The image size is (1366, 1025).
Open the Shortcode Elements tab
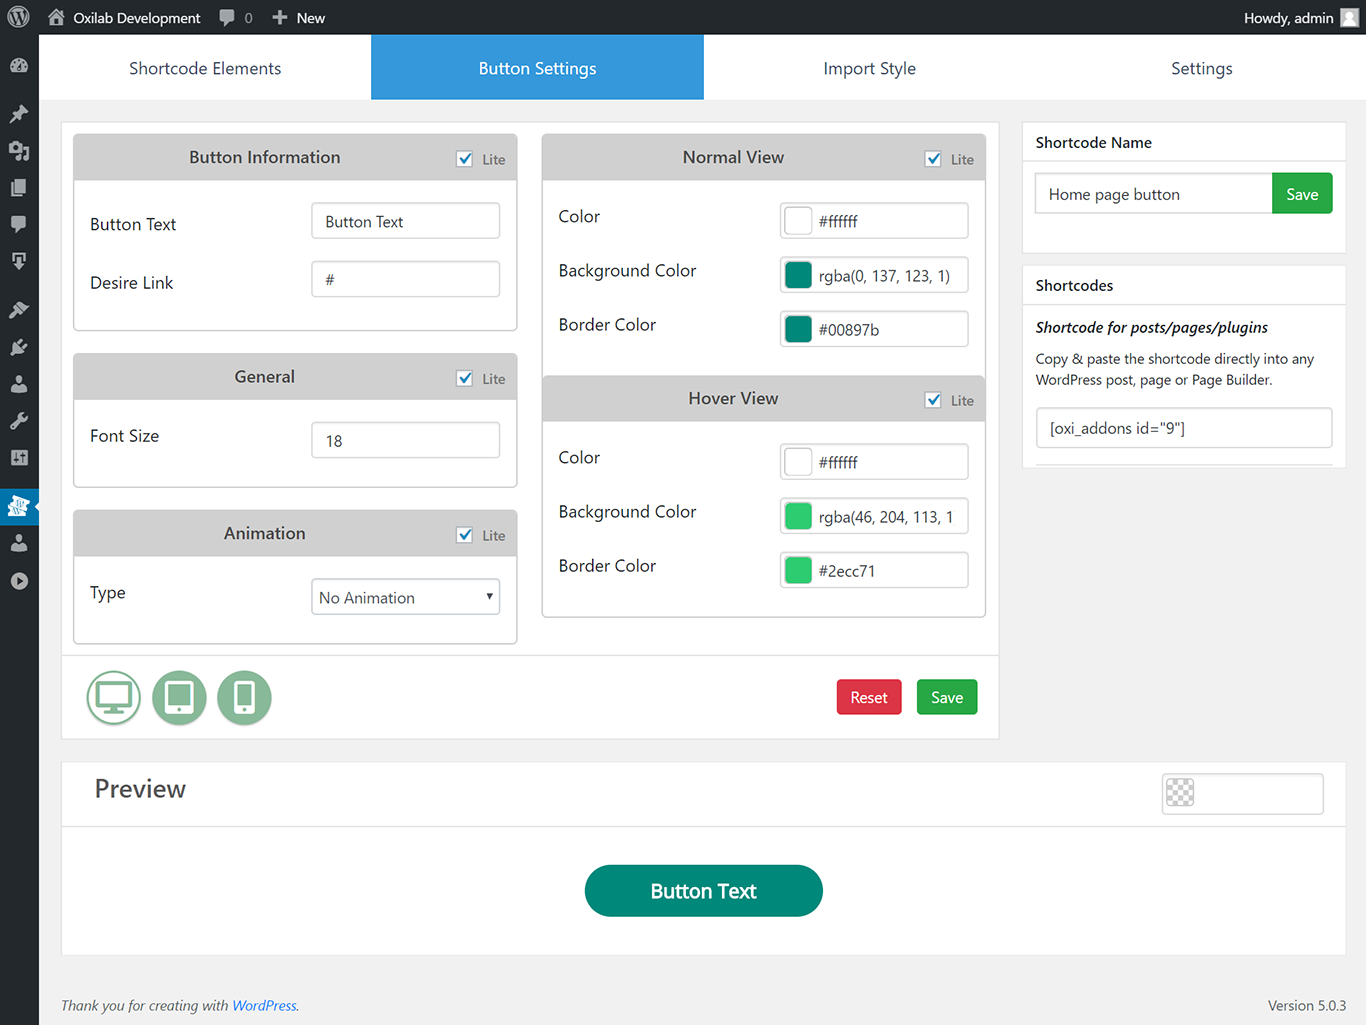205,67
